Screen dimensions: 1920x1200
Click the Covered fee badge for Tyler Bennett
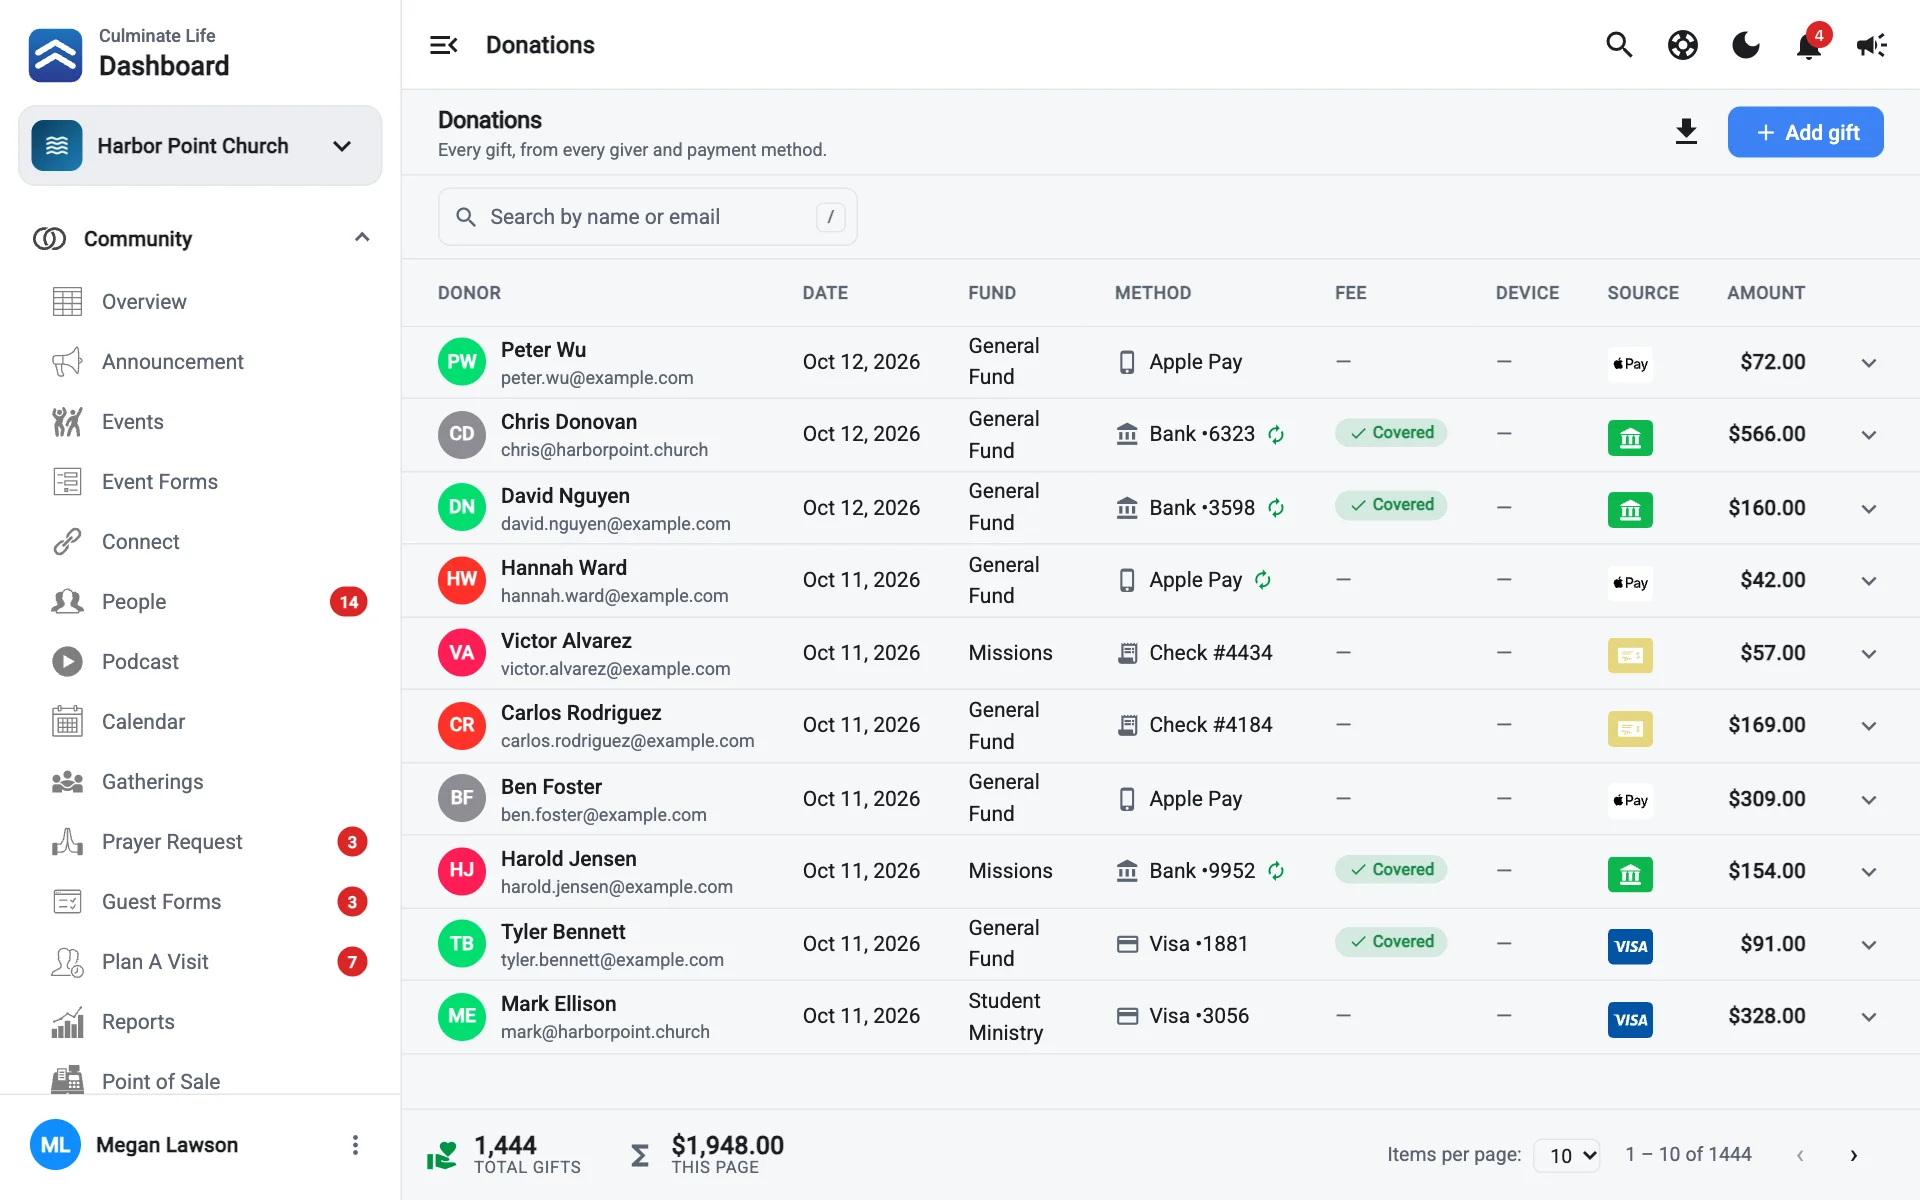point(1391,942)
